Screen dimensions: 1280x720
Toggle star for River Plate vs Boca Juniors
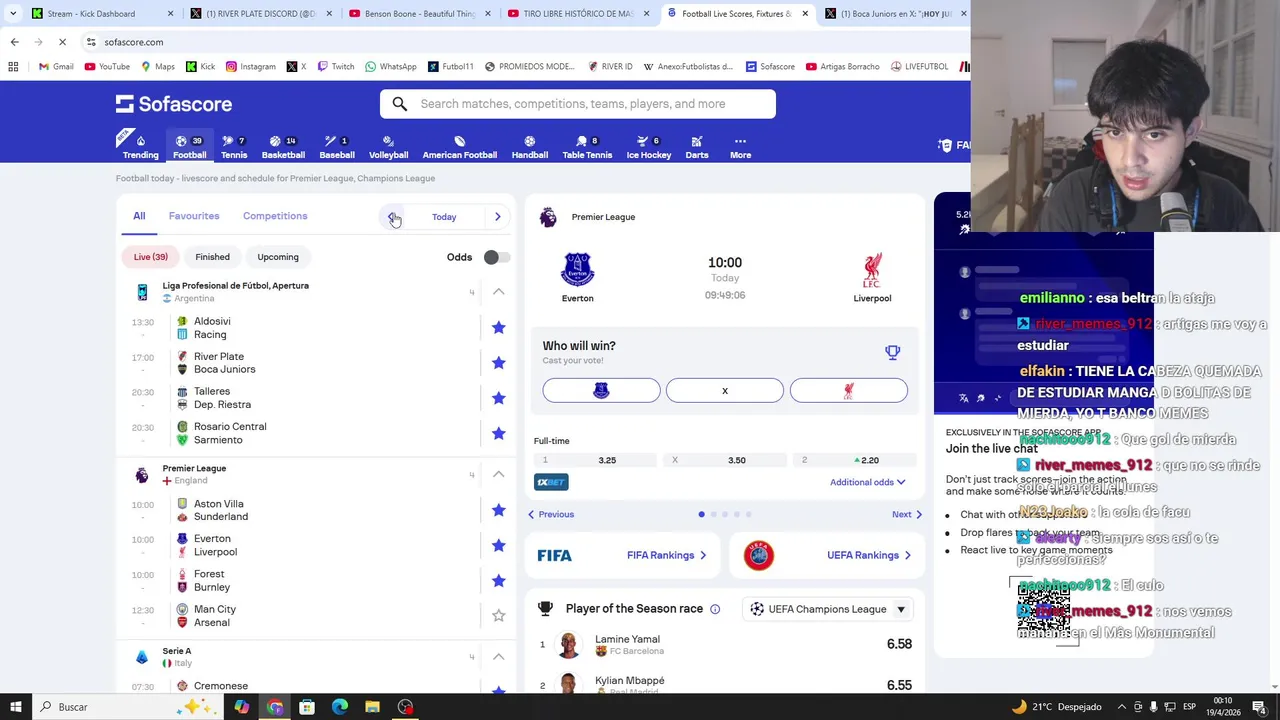tap(498, 362)
